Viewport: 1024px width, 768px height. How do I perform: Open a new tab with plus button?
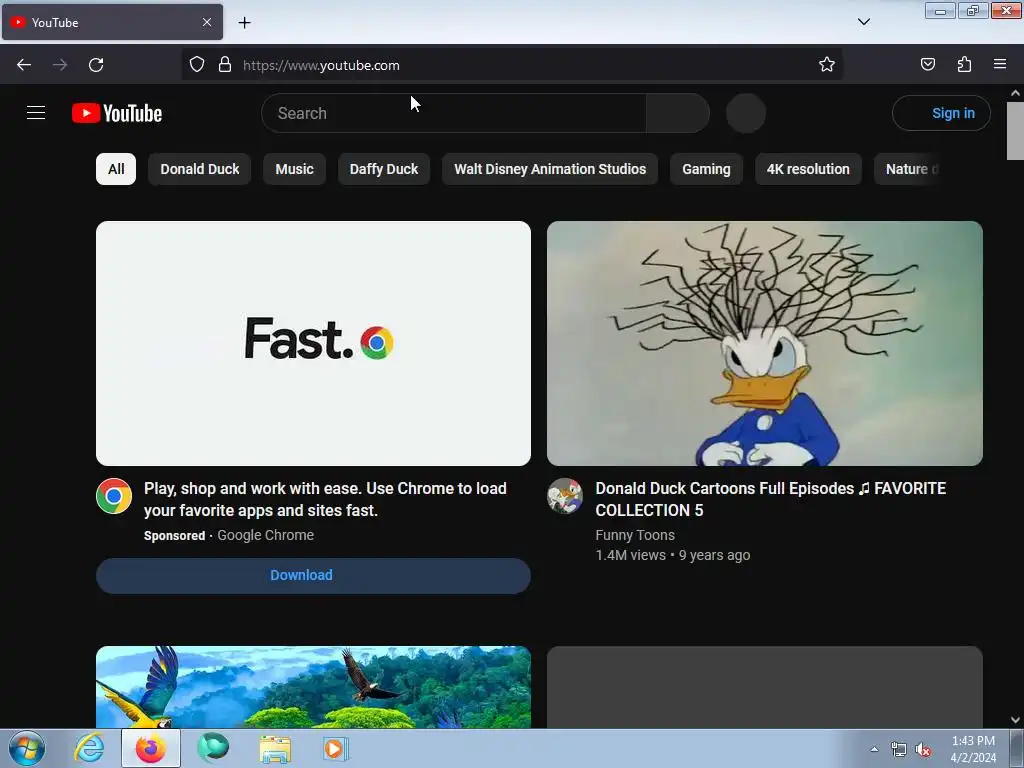point(244,23)
